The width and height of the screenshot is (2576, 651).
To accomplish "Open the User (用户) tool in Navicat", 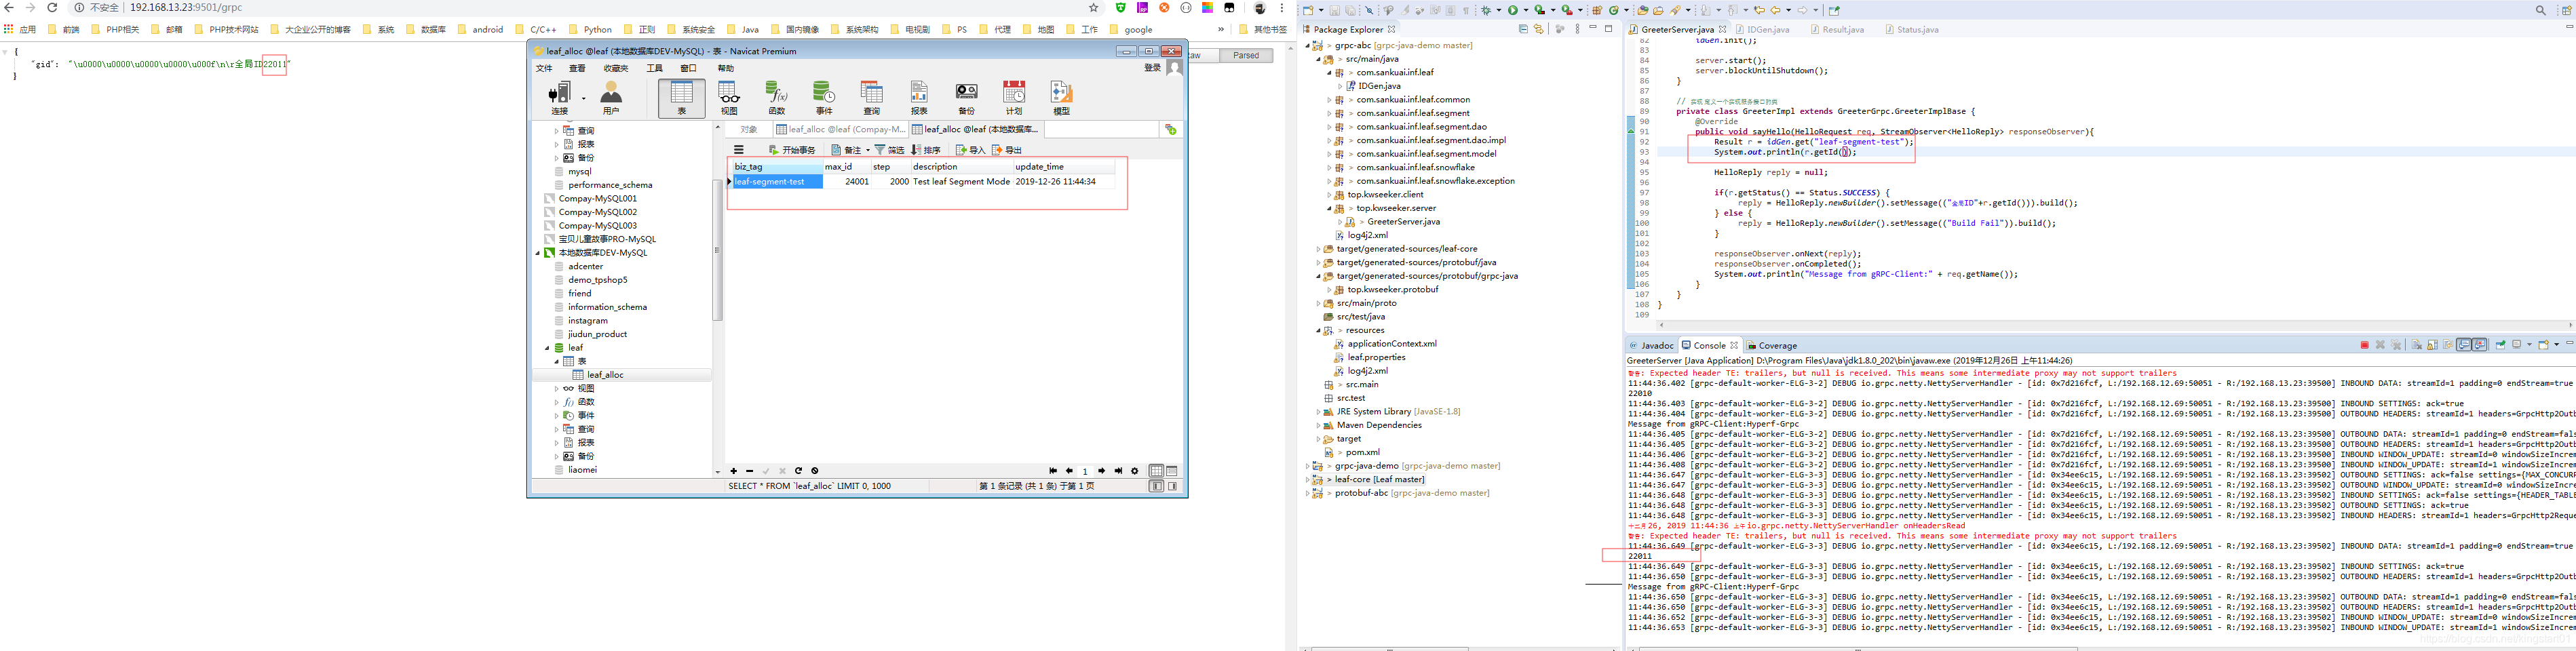I will tap(611, 98).
